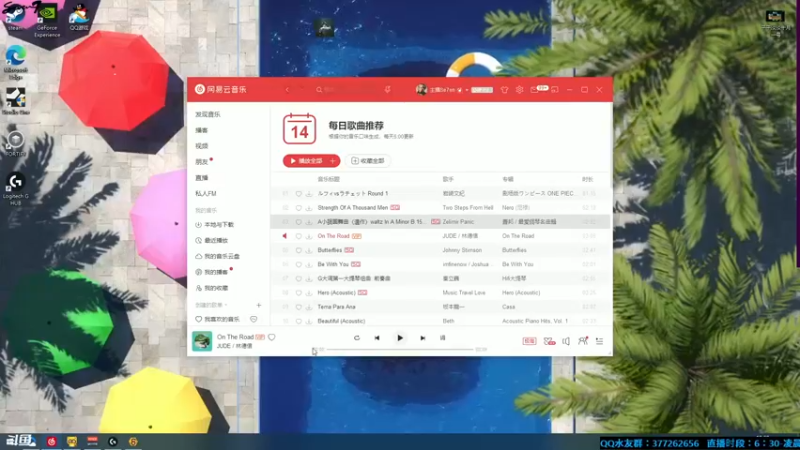Open Microsoft Edge desktop shortcut
800x450 pixels.
16,62
